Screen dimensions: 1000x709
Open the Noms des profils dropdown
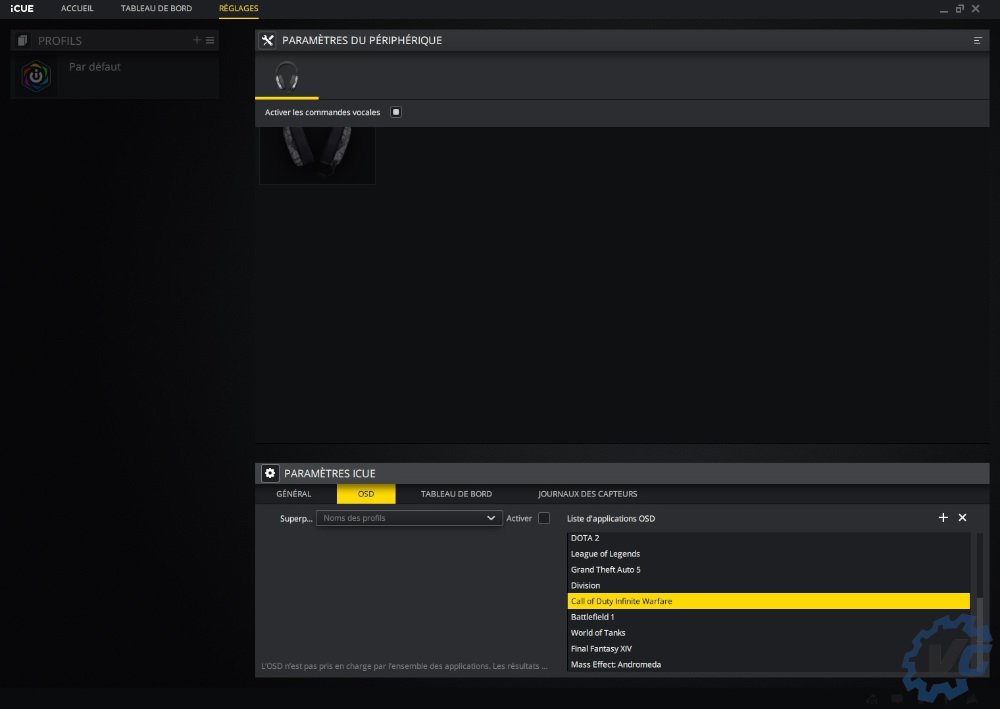click(409, 518)
